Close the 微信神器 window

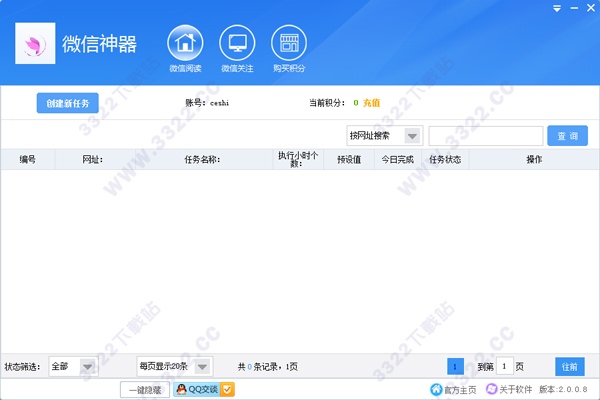pos(591,8)
